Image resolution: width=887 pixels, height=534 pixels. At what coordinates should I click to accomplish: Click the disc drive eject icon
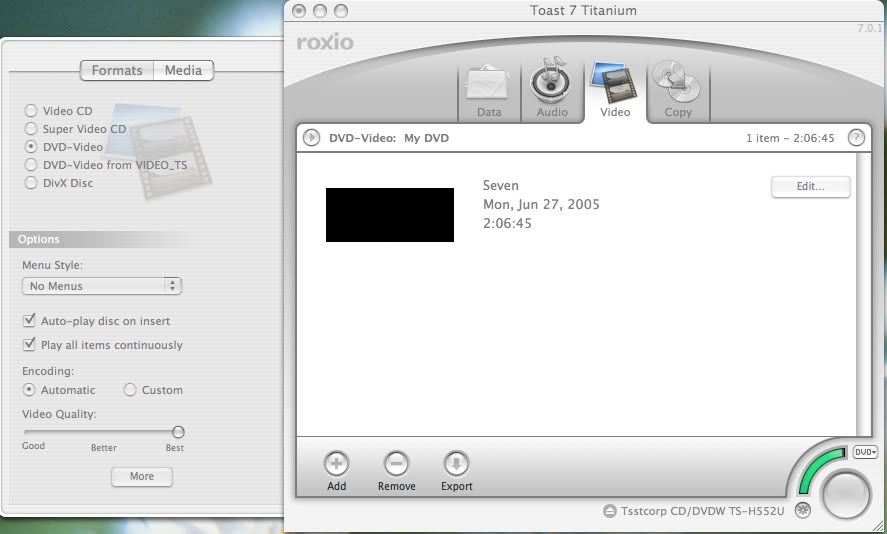point(609,511)
